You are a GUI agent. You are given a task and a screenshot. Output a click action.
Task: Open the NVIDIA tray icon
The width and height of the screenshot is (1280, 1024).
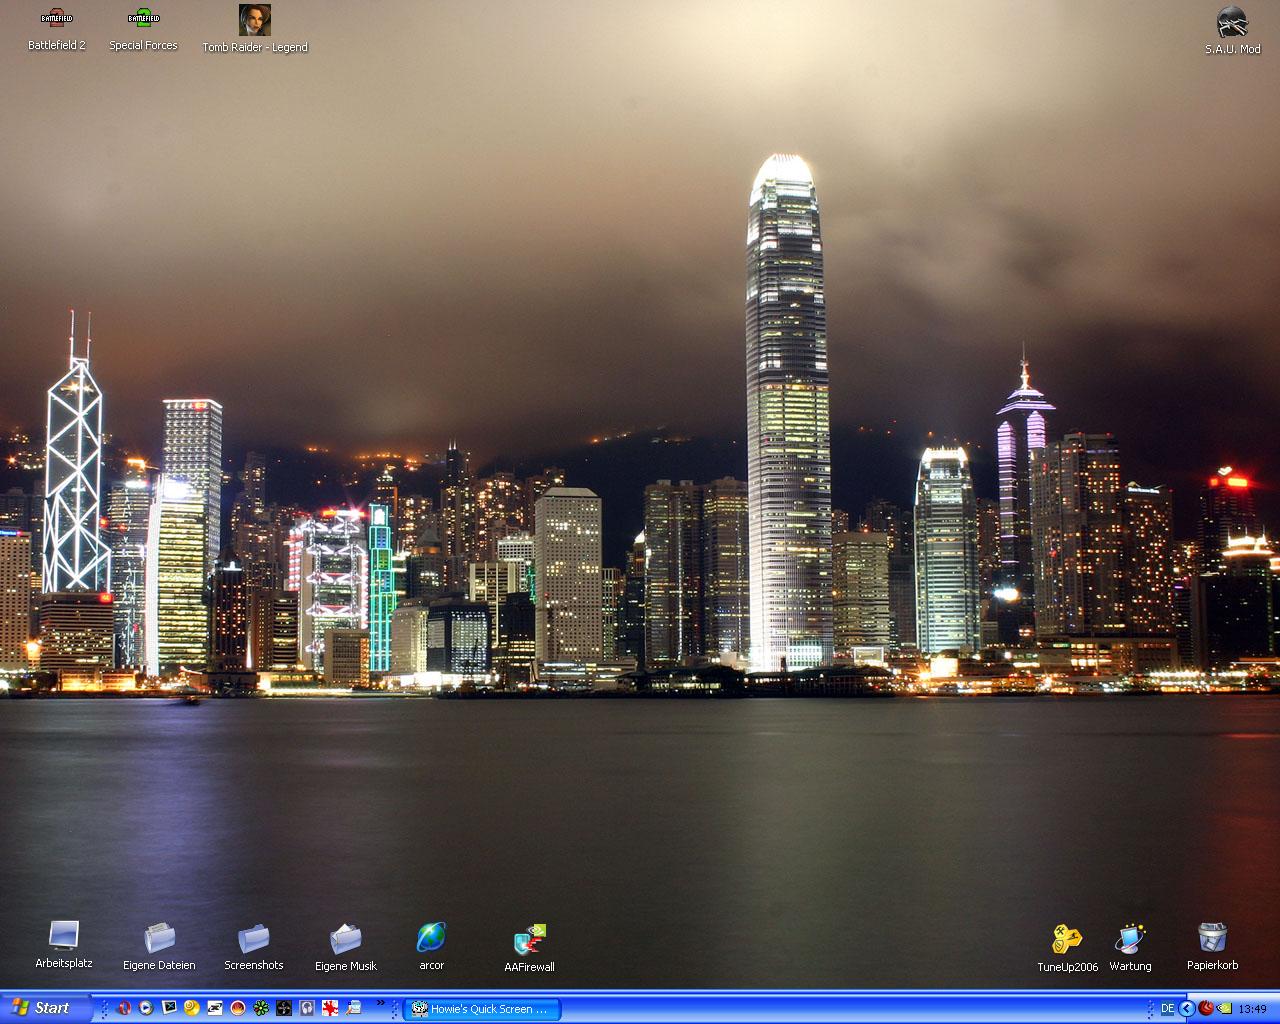[1224, 1008]
